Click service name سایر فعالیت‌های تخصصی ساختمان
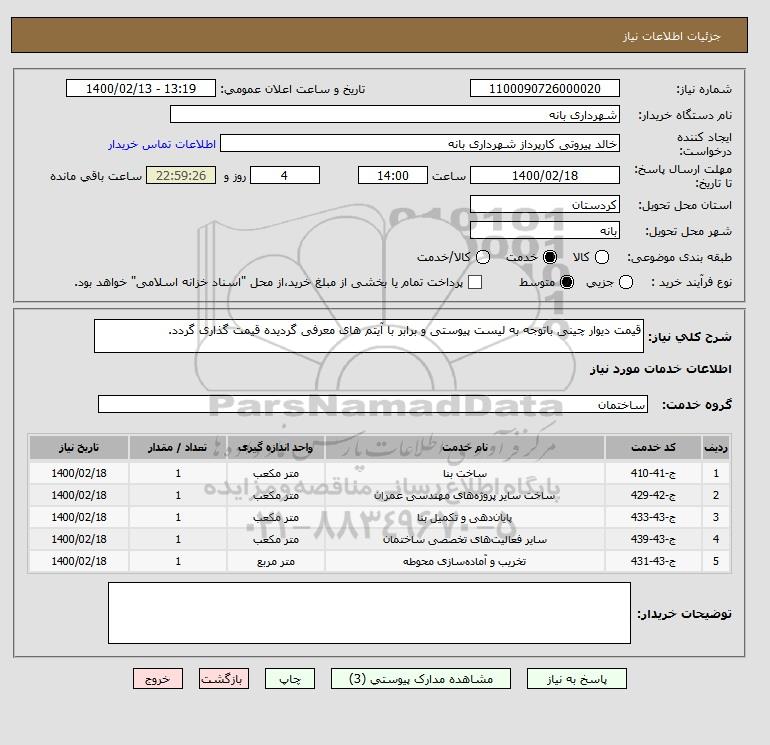 465,539
